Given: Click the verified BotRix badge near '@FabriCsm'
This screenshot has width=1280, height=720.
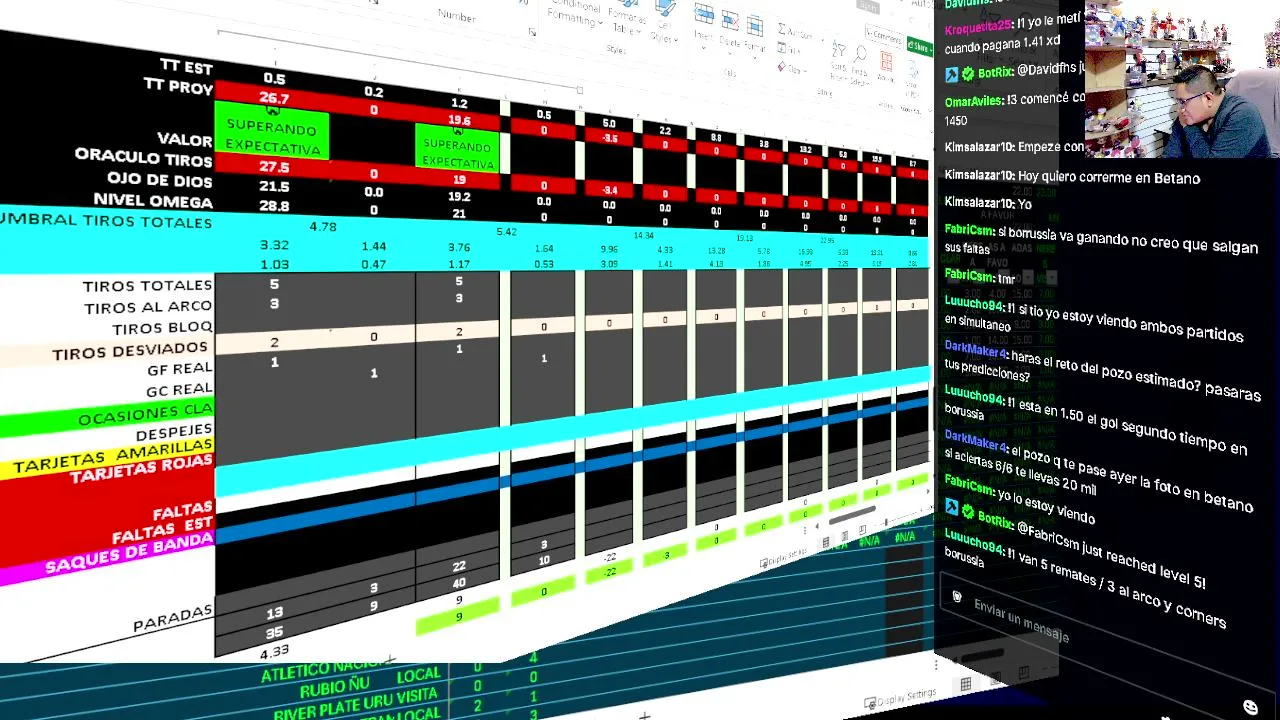Looking at the screenshot, I should coord(967,511).
